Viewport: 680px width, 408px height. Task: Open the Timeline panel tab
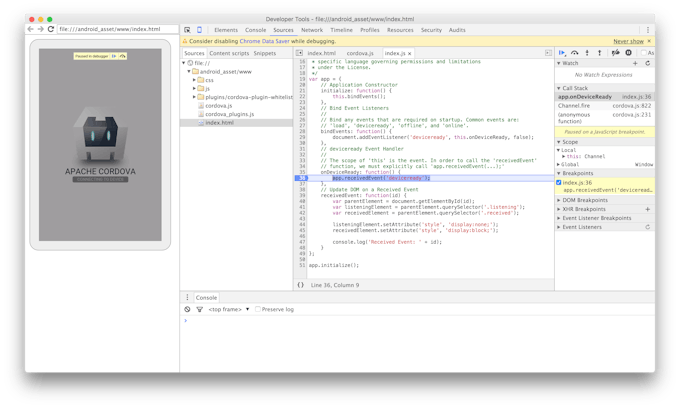pos(341,30)
